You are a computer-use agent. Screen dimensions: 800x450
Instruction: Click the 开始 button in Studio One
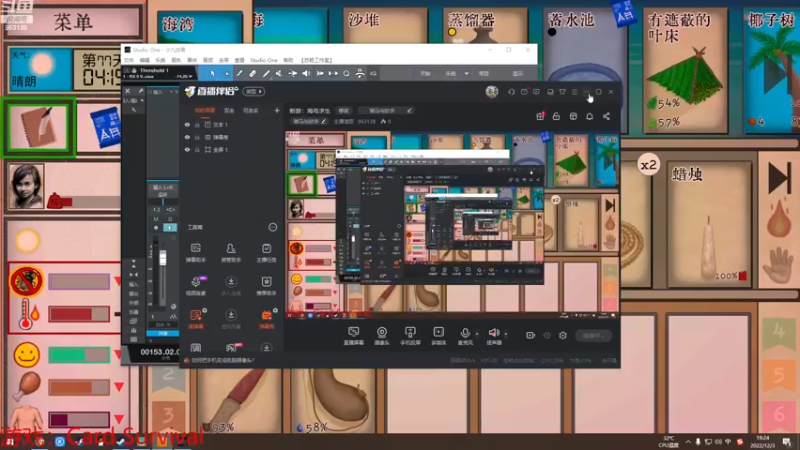click(x=426, y=73)
